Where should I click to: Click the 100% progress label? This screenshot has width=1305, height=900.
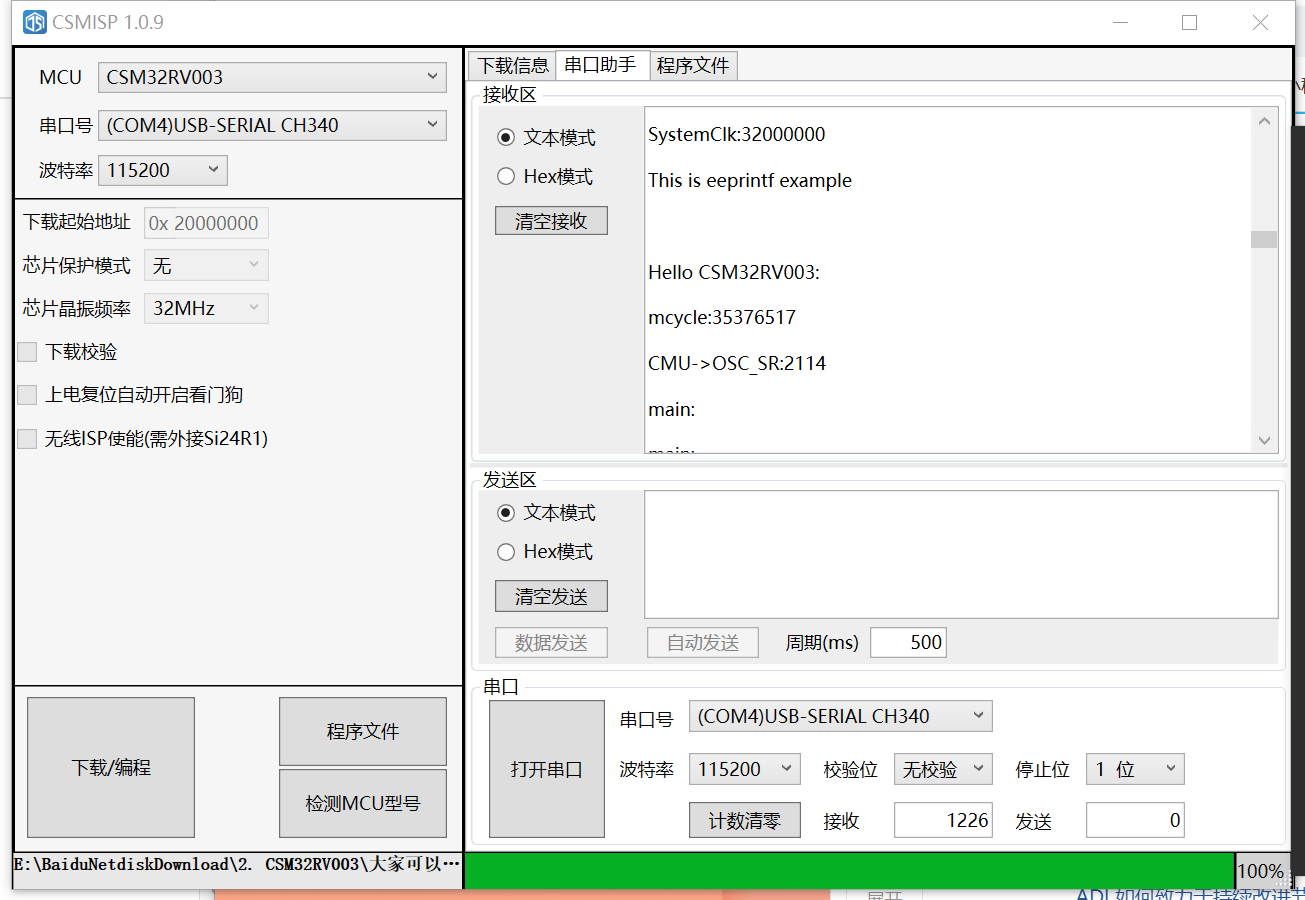[x=1260, y=871]
